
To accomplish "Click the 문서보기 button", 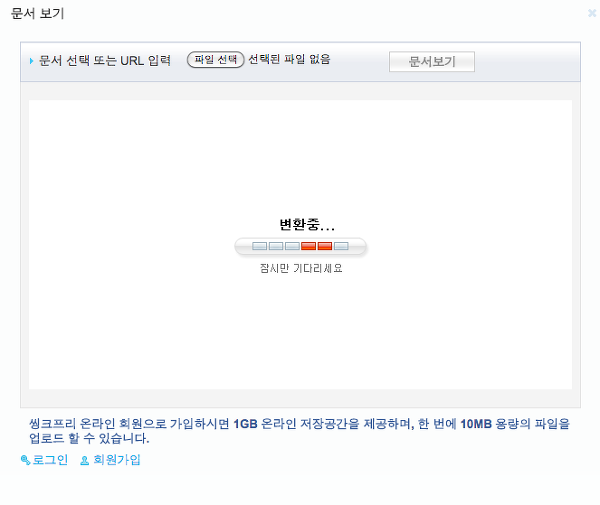I will pos(432,62).
